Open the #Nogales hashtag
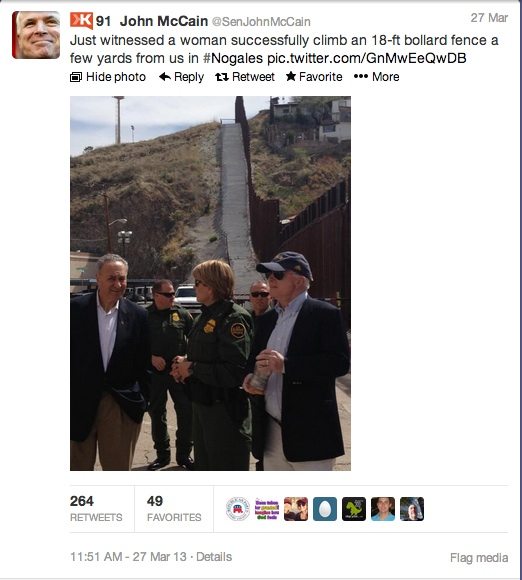The width and height of the screenshot is (522, 580). [233, 58]
